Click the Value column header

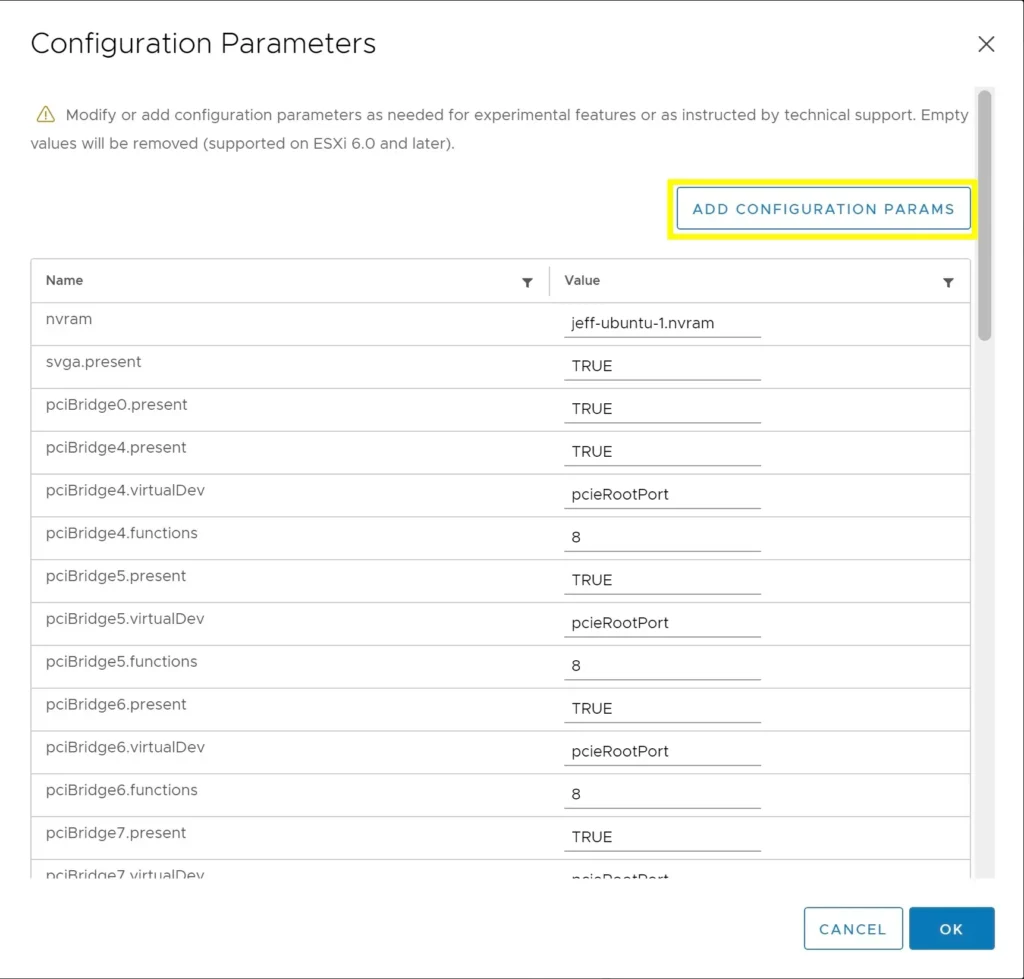tap(582, 281)
